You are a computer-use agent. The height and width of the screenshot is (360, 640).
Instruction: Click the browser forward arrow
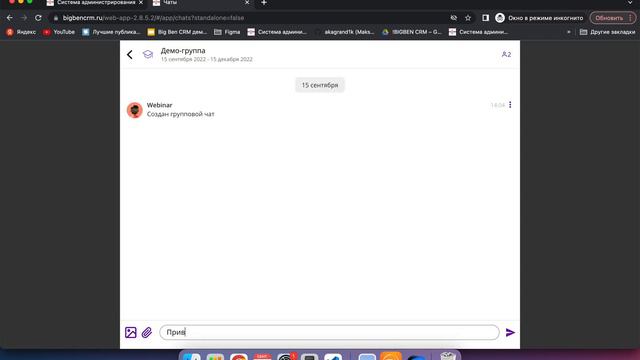(24, 18)
